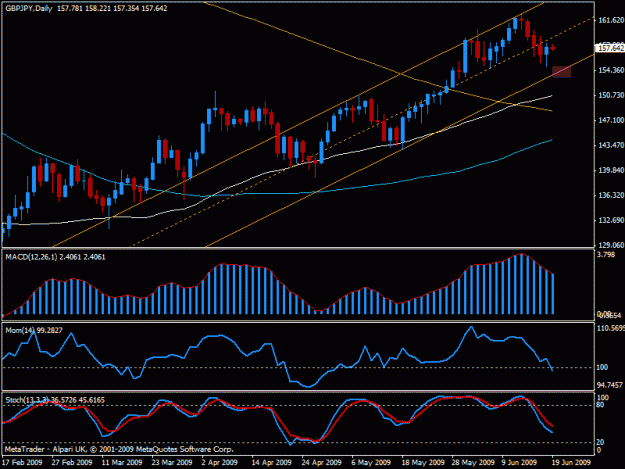Click the momentum 100 level label
Screen dimensions: 625x469
point(602,367)
